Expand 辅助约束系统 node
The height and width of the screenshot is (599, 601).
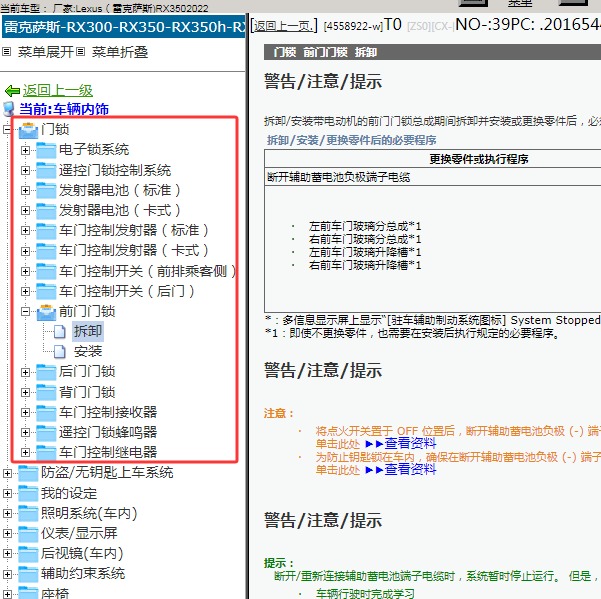(x=7, y=574)
